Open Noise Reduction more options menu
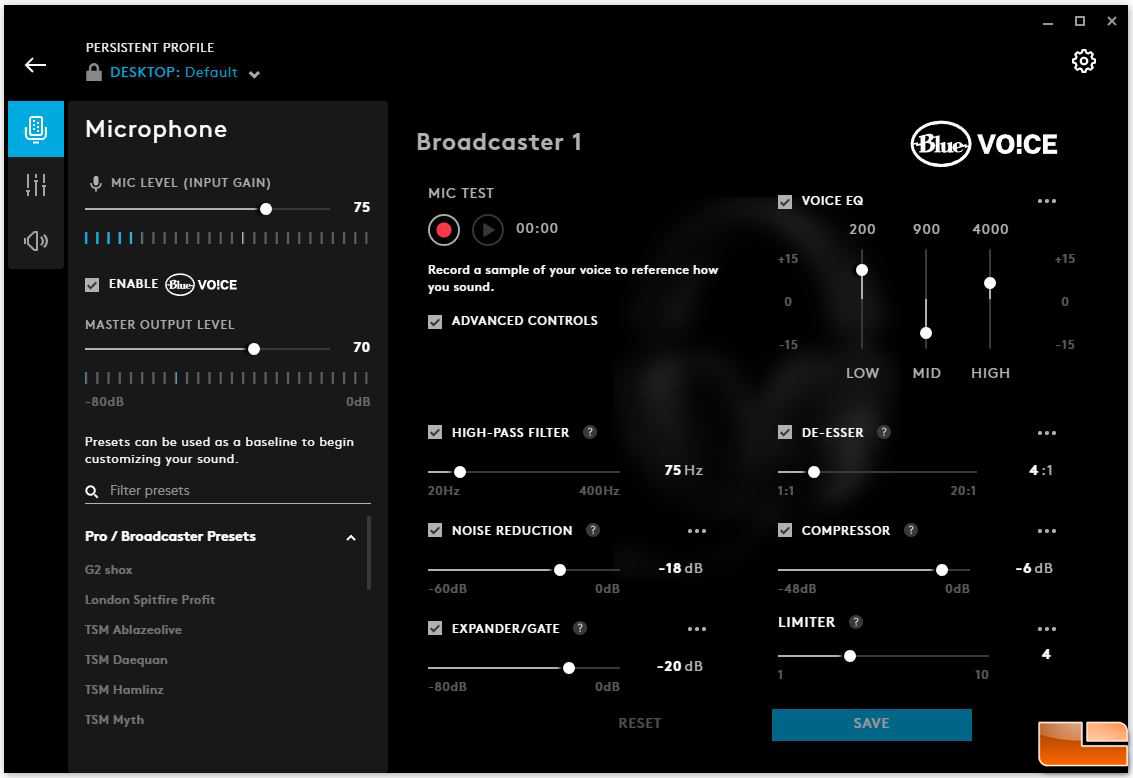Viewport: 1133px width, 778px height. coord(697,531)
